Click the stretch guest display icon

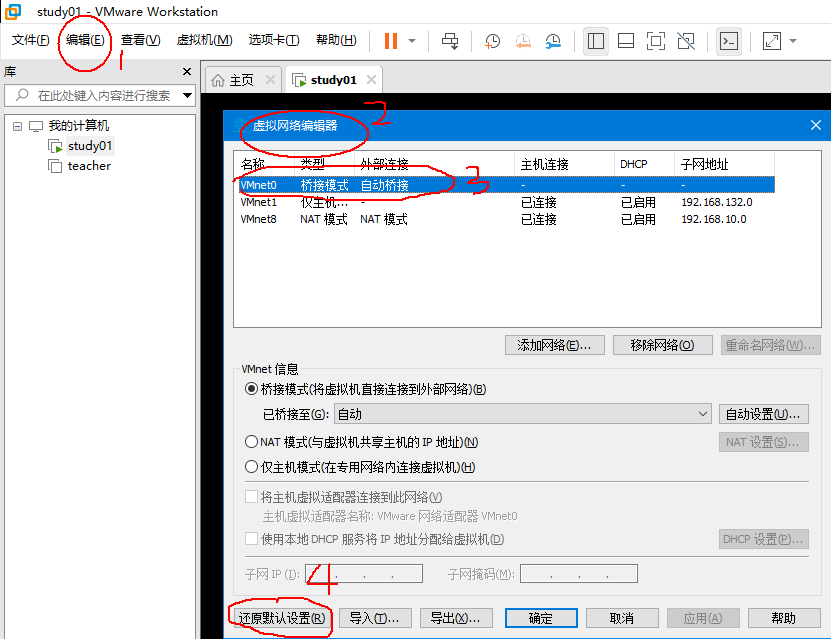(x=772, y=41)
